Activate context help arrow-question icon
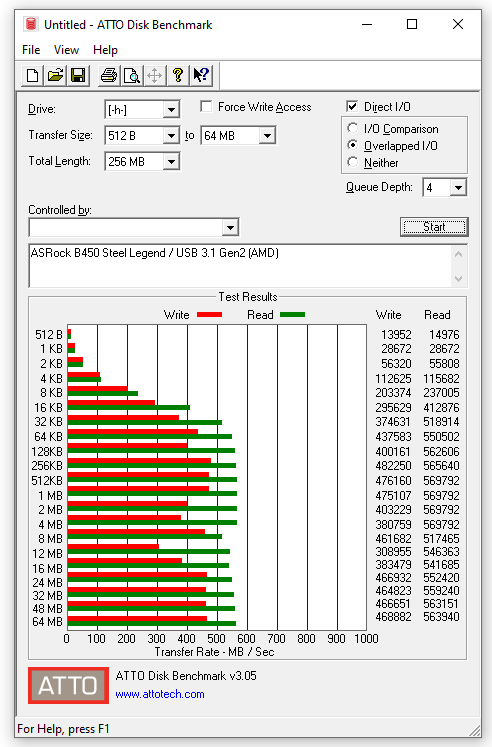The width and height of the screenshot is (492, 747). (201, 75)
